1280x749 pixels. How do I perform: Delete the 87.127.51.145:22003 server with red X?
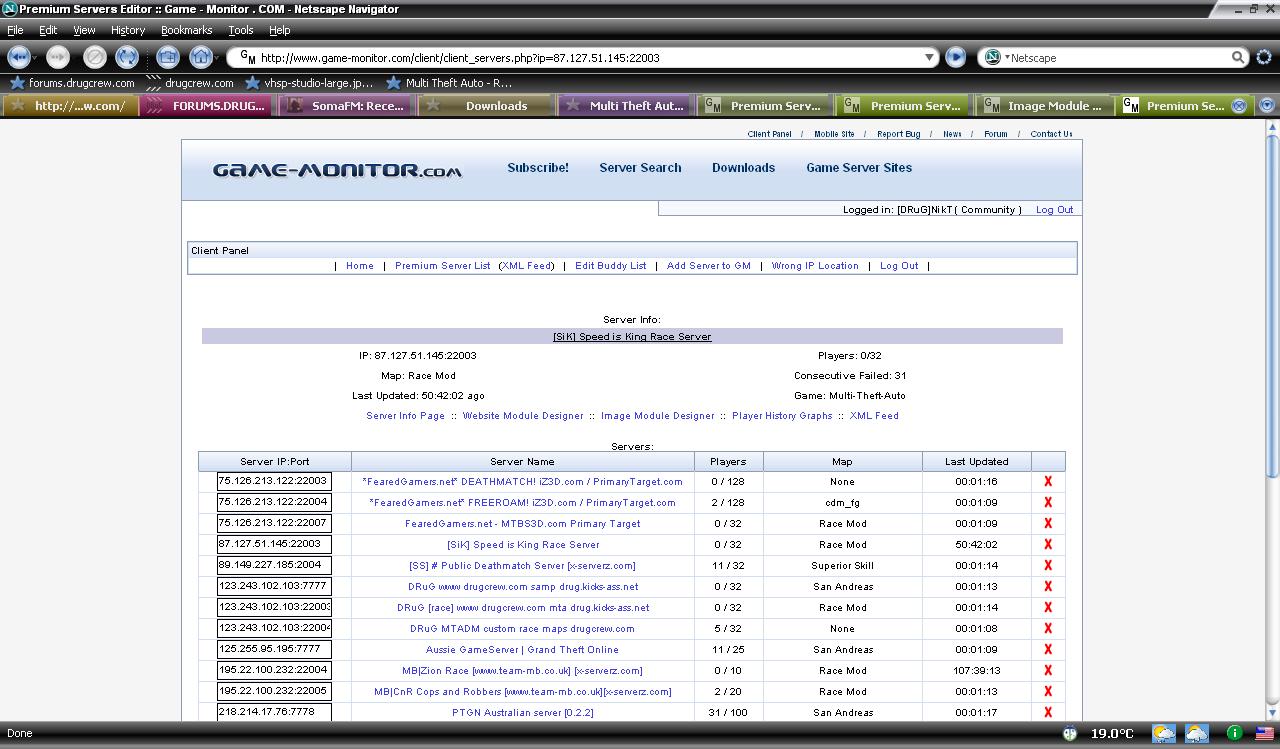tap(1048, 545)
